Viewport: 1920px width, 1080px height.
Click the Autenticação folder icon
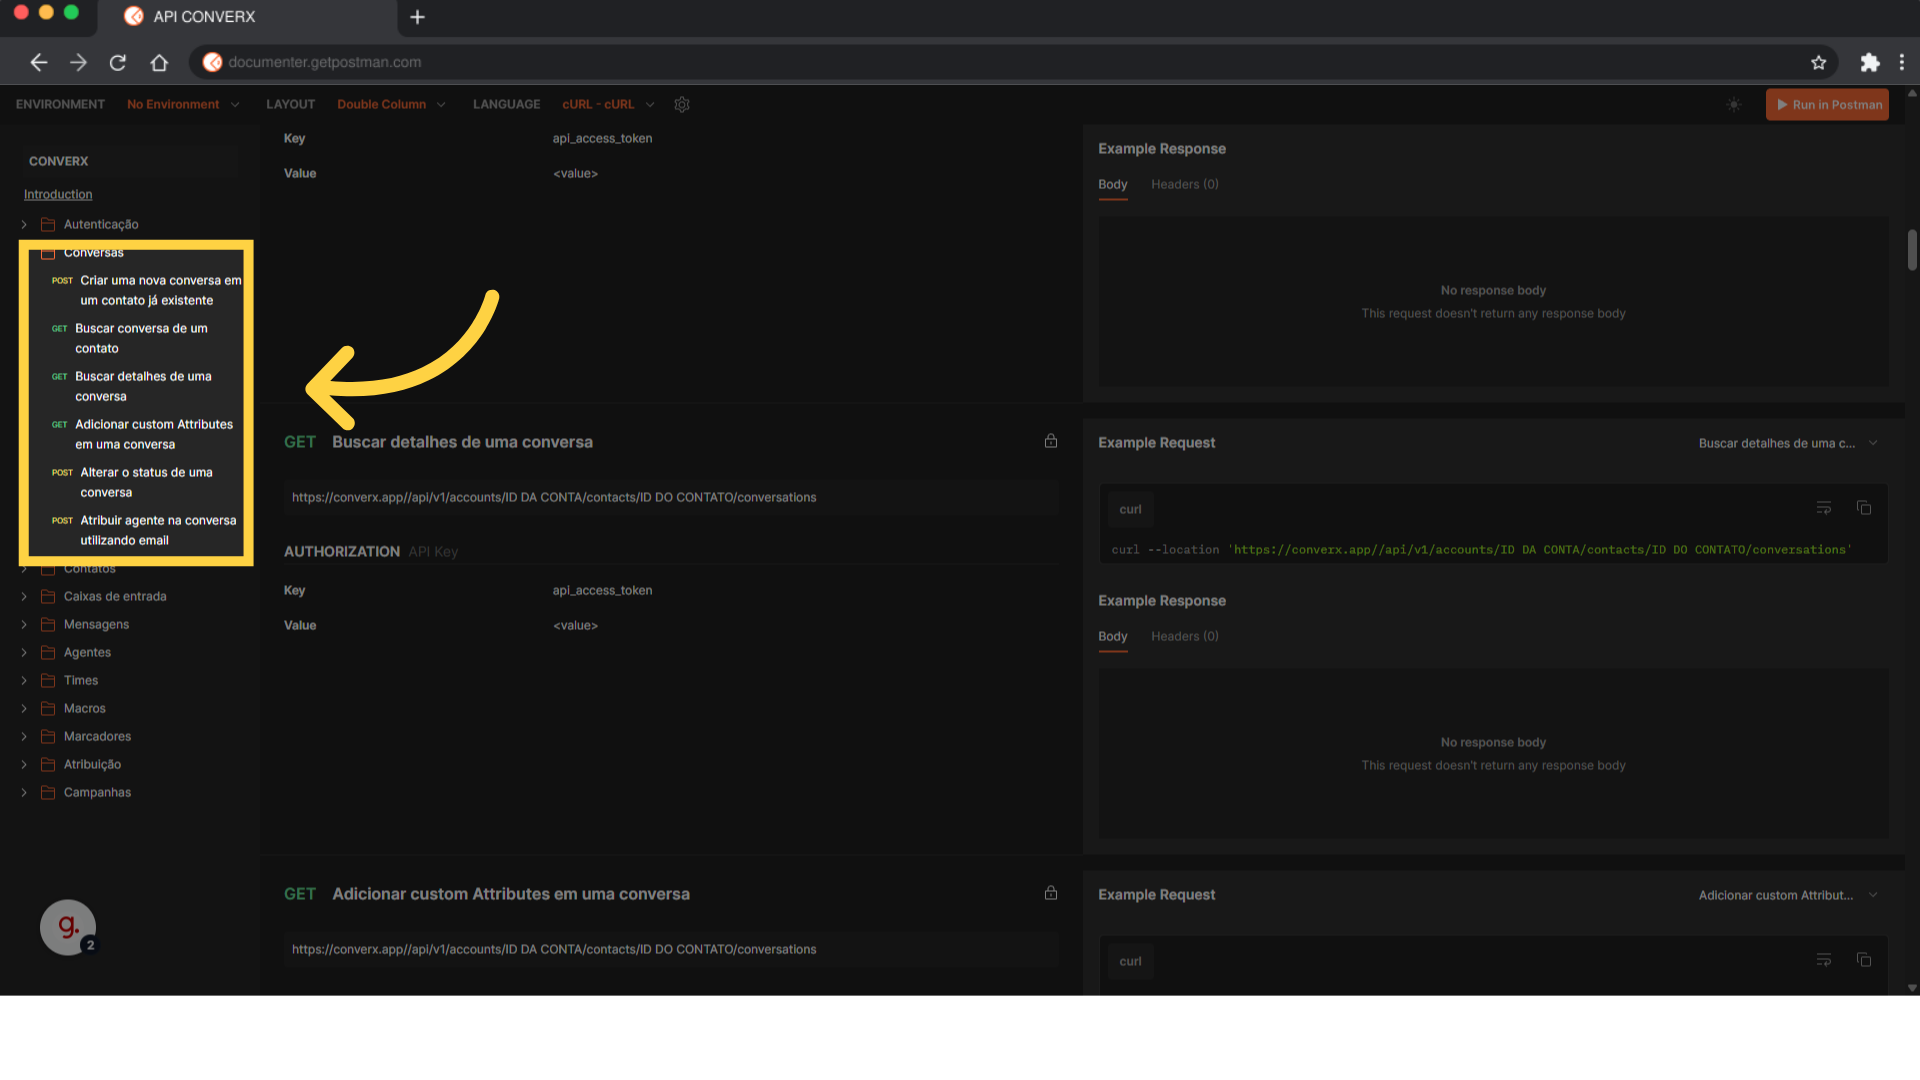tap(47, 224)
